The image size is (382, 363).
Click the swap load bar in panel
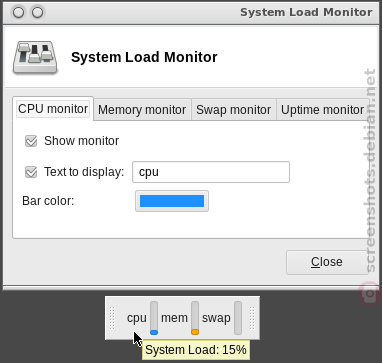(x=238, y=318)
